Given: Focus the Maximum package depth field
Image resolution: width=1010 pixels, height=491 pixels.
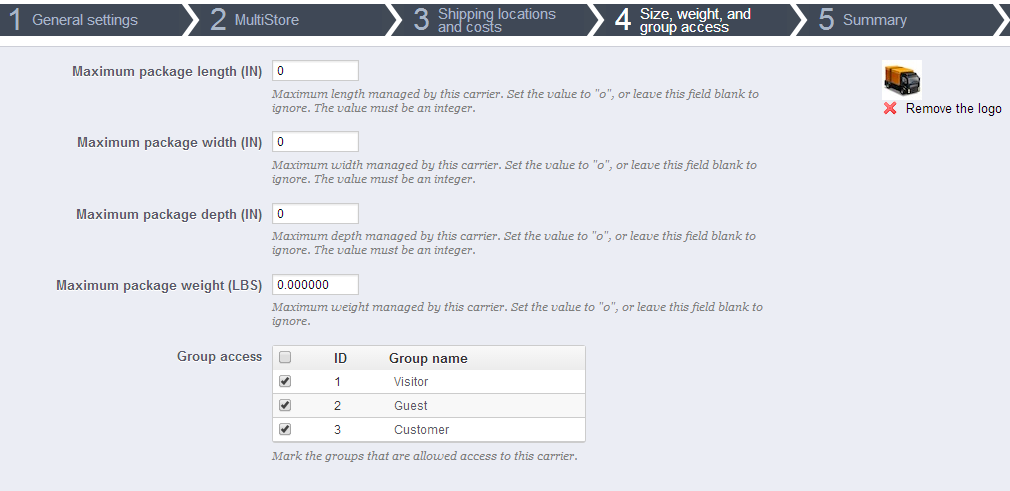Looking at the screenshot, I should tap(315, 214).
